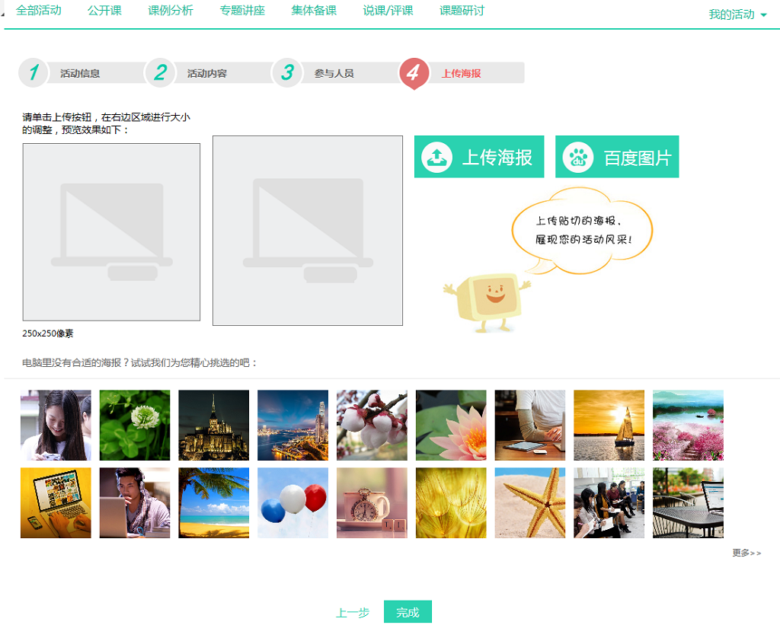The width and height of the screenshot is (780, 625).
Task: Choose the pink water lily poster
Action: click(x=451, y=425)
